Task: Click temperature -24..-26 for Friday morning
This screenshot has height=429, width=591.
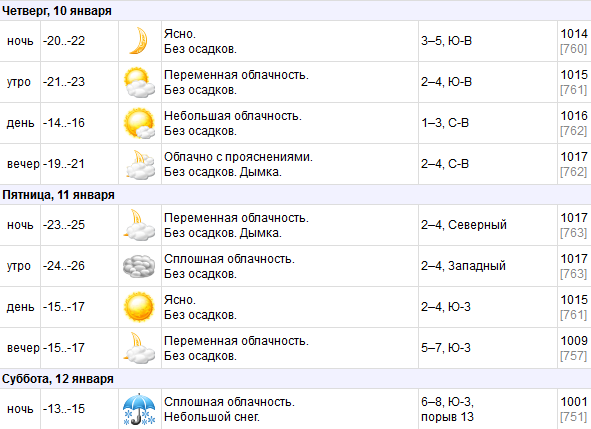Action: [x=64, y=266]
